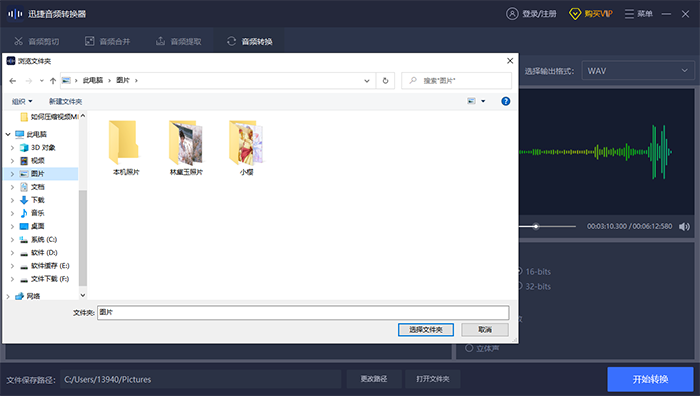
Task: Switch to the 音频剪切 tab
Action: pyautogui.click(x=37, y=42)
